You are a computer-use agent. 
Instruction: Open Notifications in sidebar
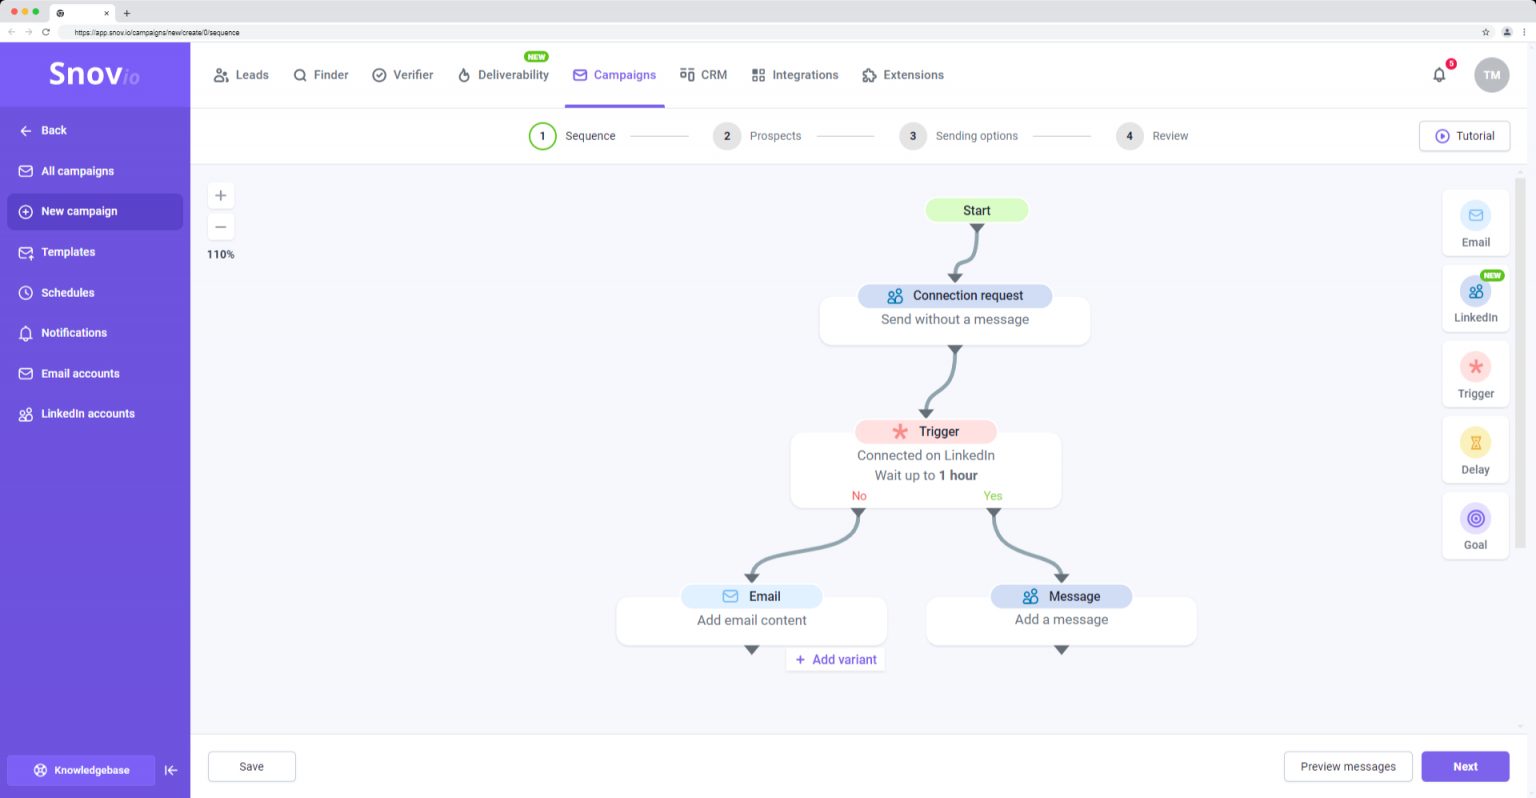[x=95, y=333]
